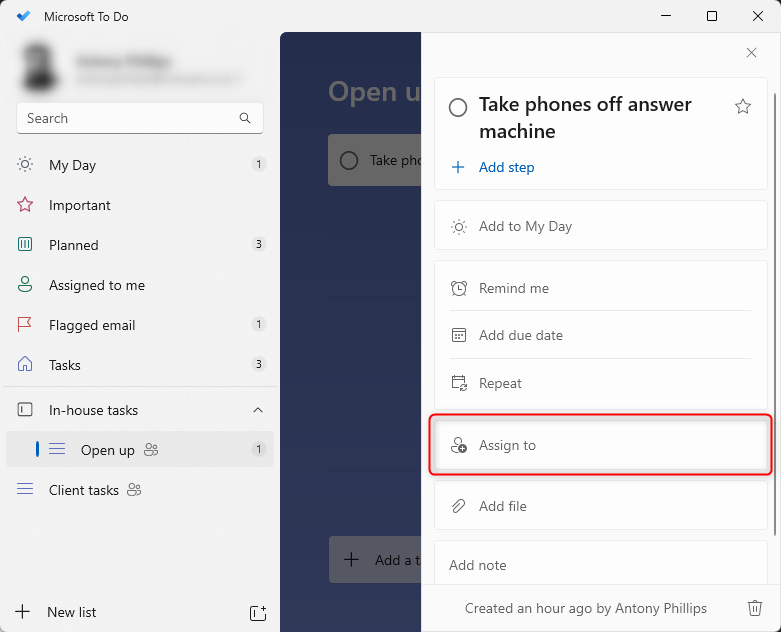The width and height of the screenshot is (781, 632).
Task: Open the Planned smart list
Action: (74, 245)
